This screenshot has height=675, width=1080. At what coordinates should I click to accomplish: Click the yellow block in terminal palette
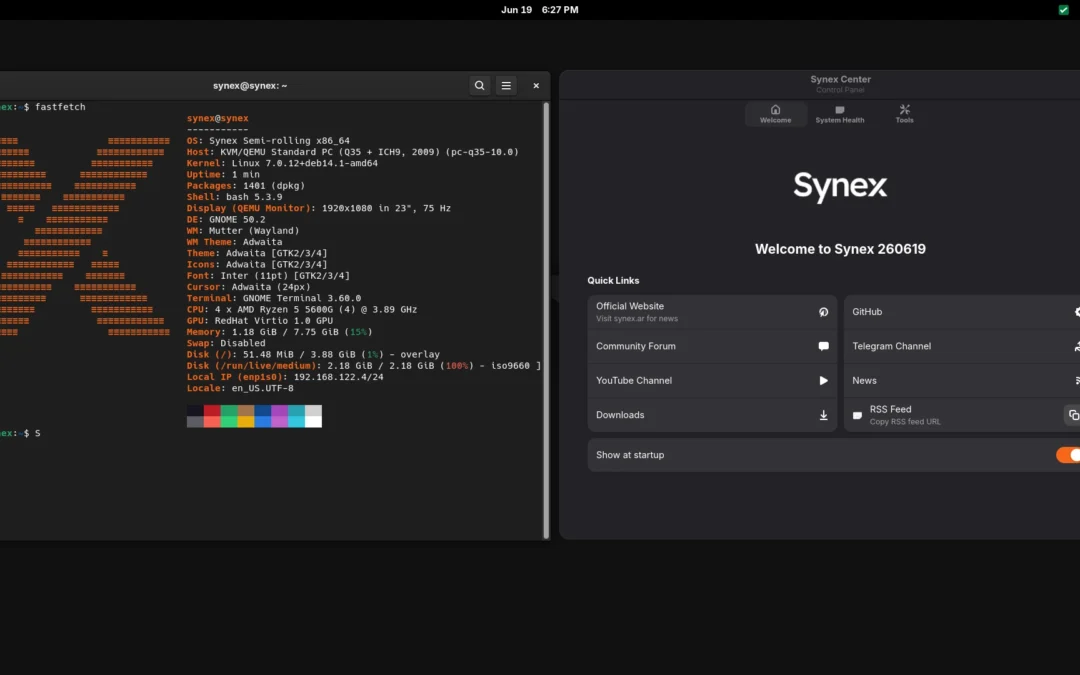pyautogui.click(x=246, y=422)
